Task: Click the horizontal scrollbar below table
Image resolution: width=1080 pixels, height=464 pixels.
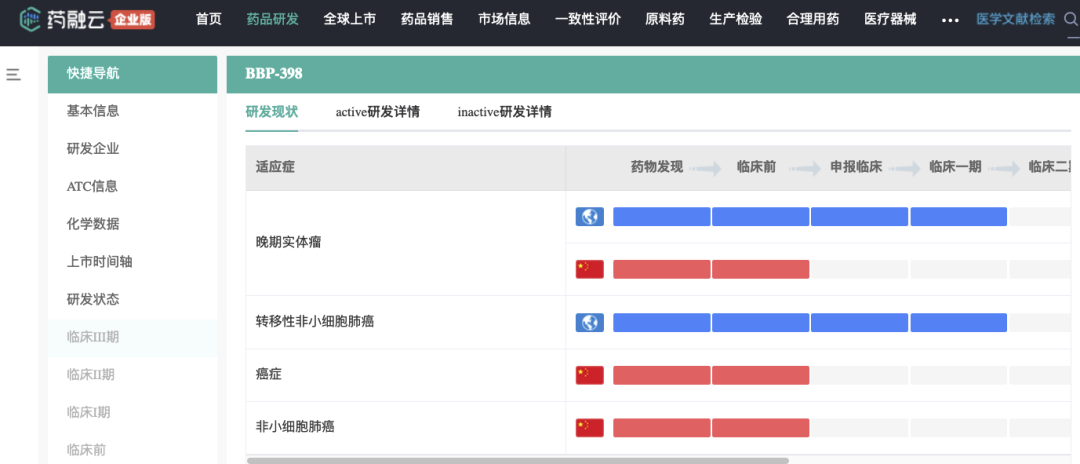Action: (x=517, y=460)
